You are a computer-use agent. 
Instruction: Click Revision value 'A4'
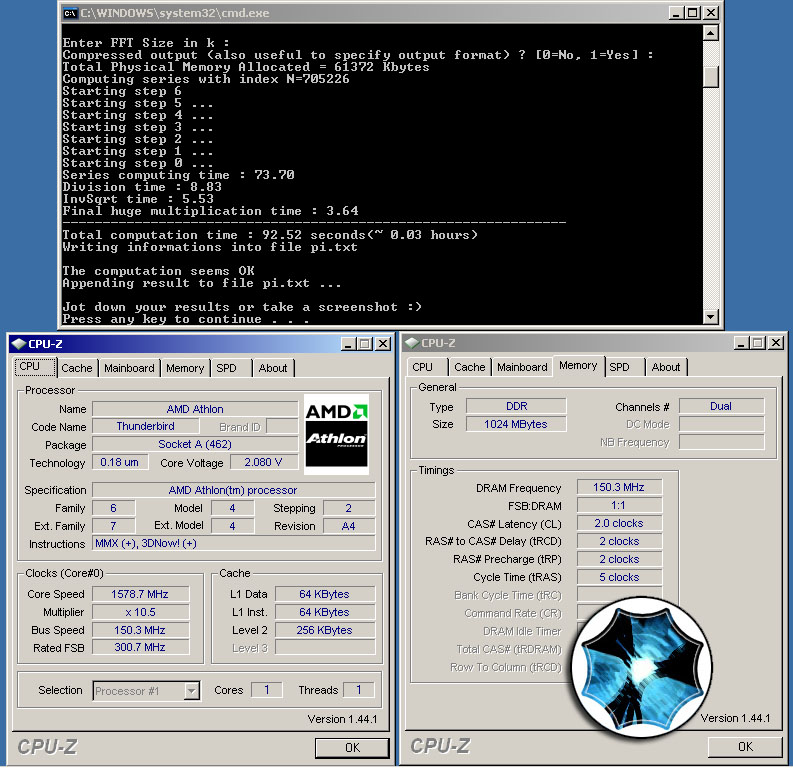[x=348, y=526]
